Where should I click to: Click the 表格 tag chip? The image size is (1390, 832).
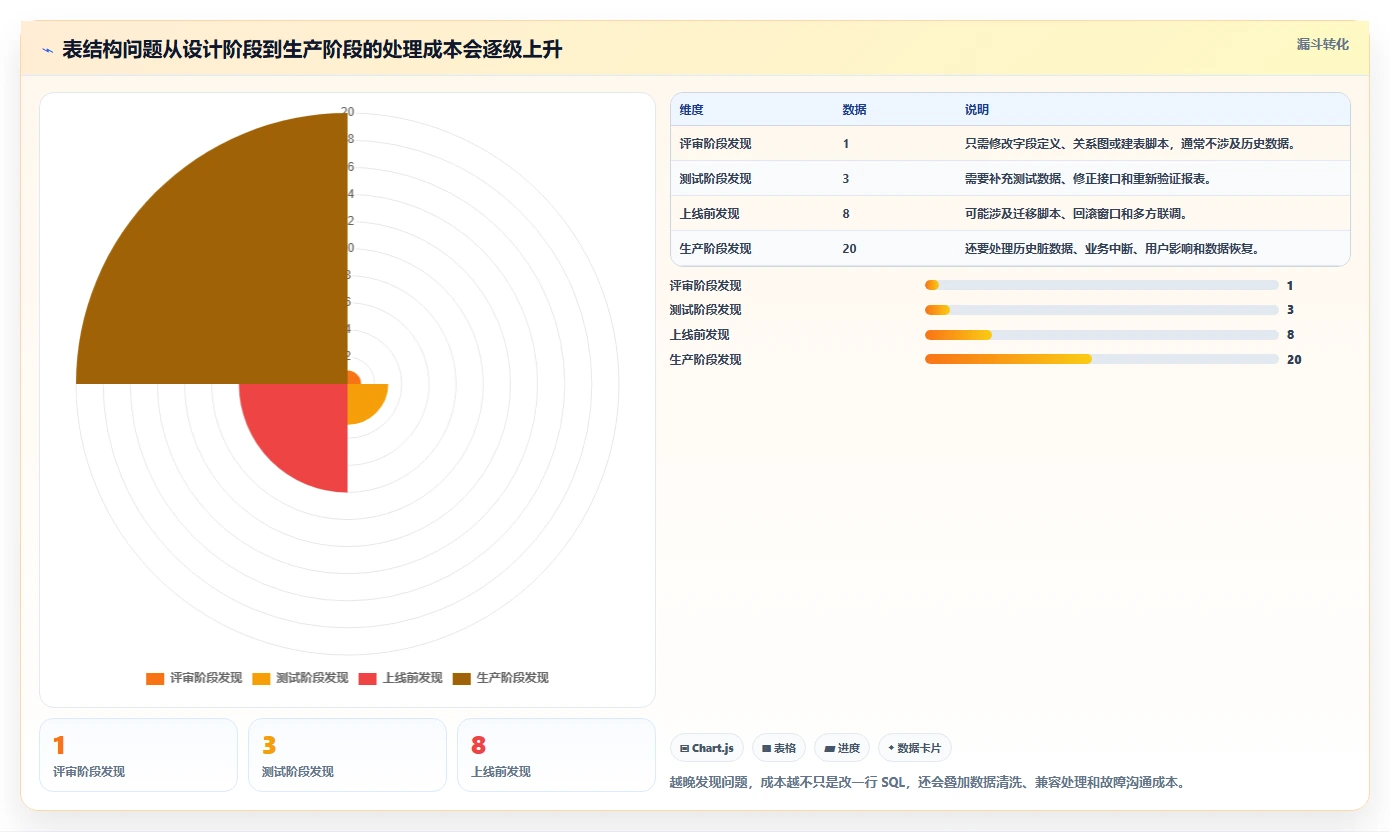point(779,748)
